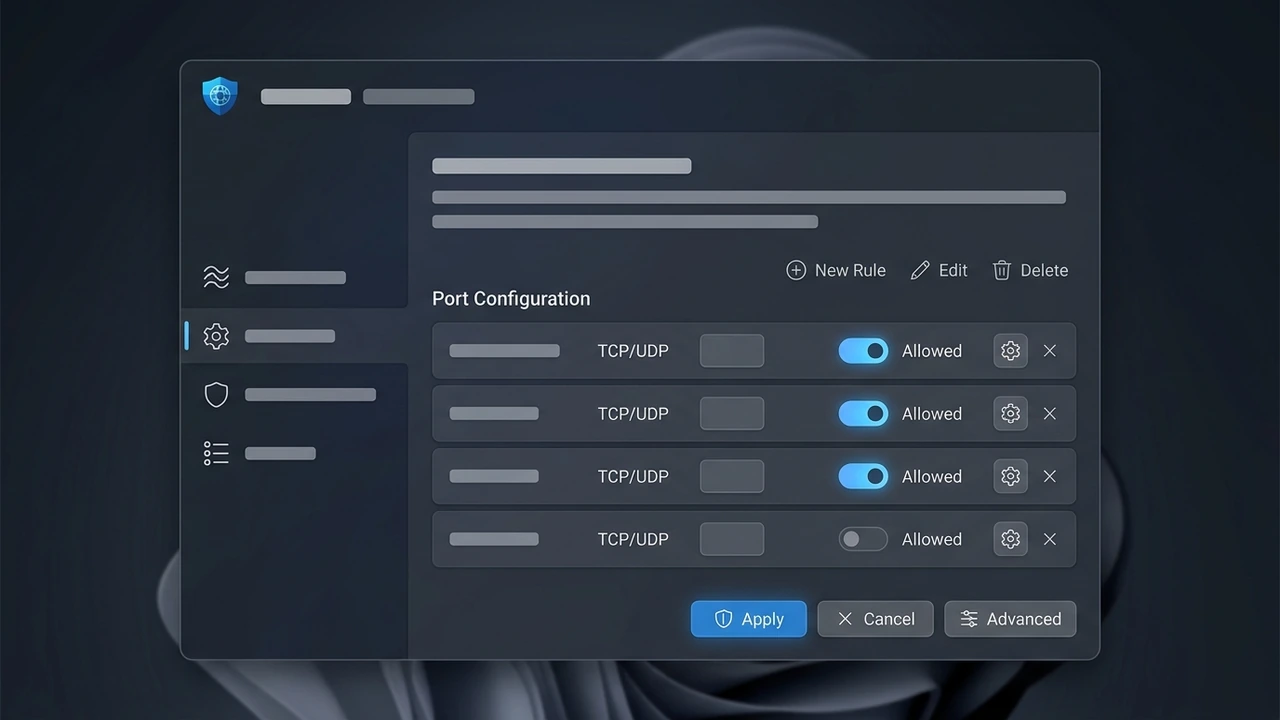Image resolution: width=1280 pixels, height=720 pixels.
Task: Switch off the third rule's Allowed toggle
Action: click(863, 476)
